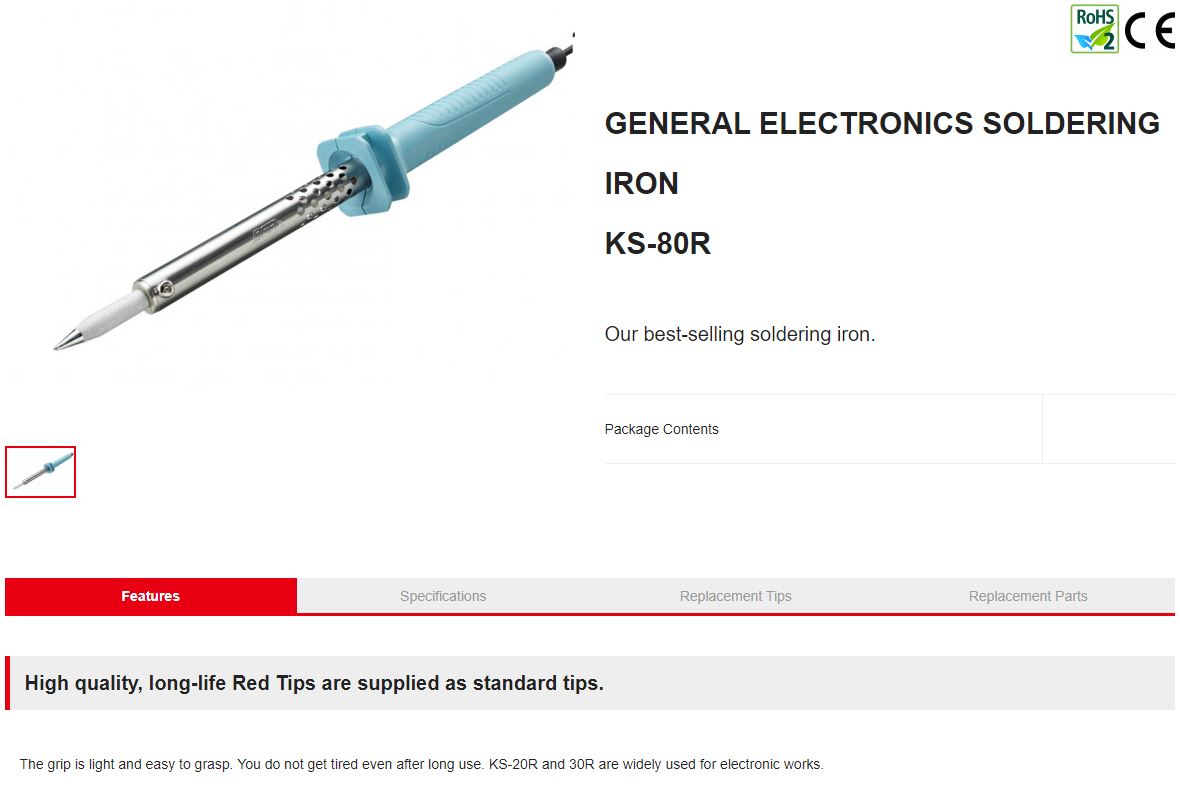Click the word IRON in the title
Screen dimensions: 1180x809
point(641,184)
